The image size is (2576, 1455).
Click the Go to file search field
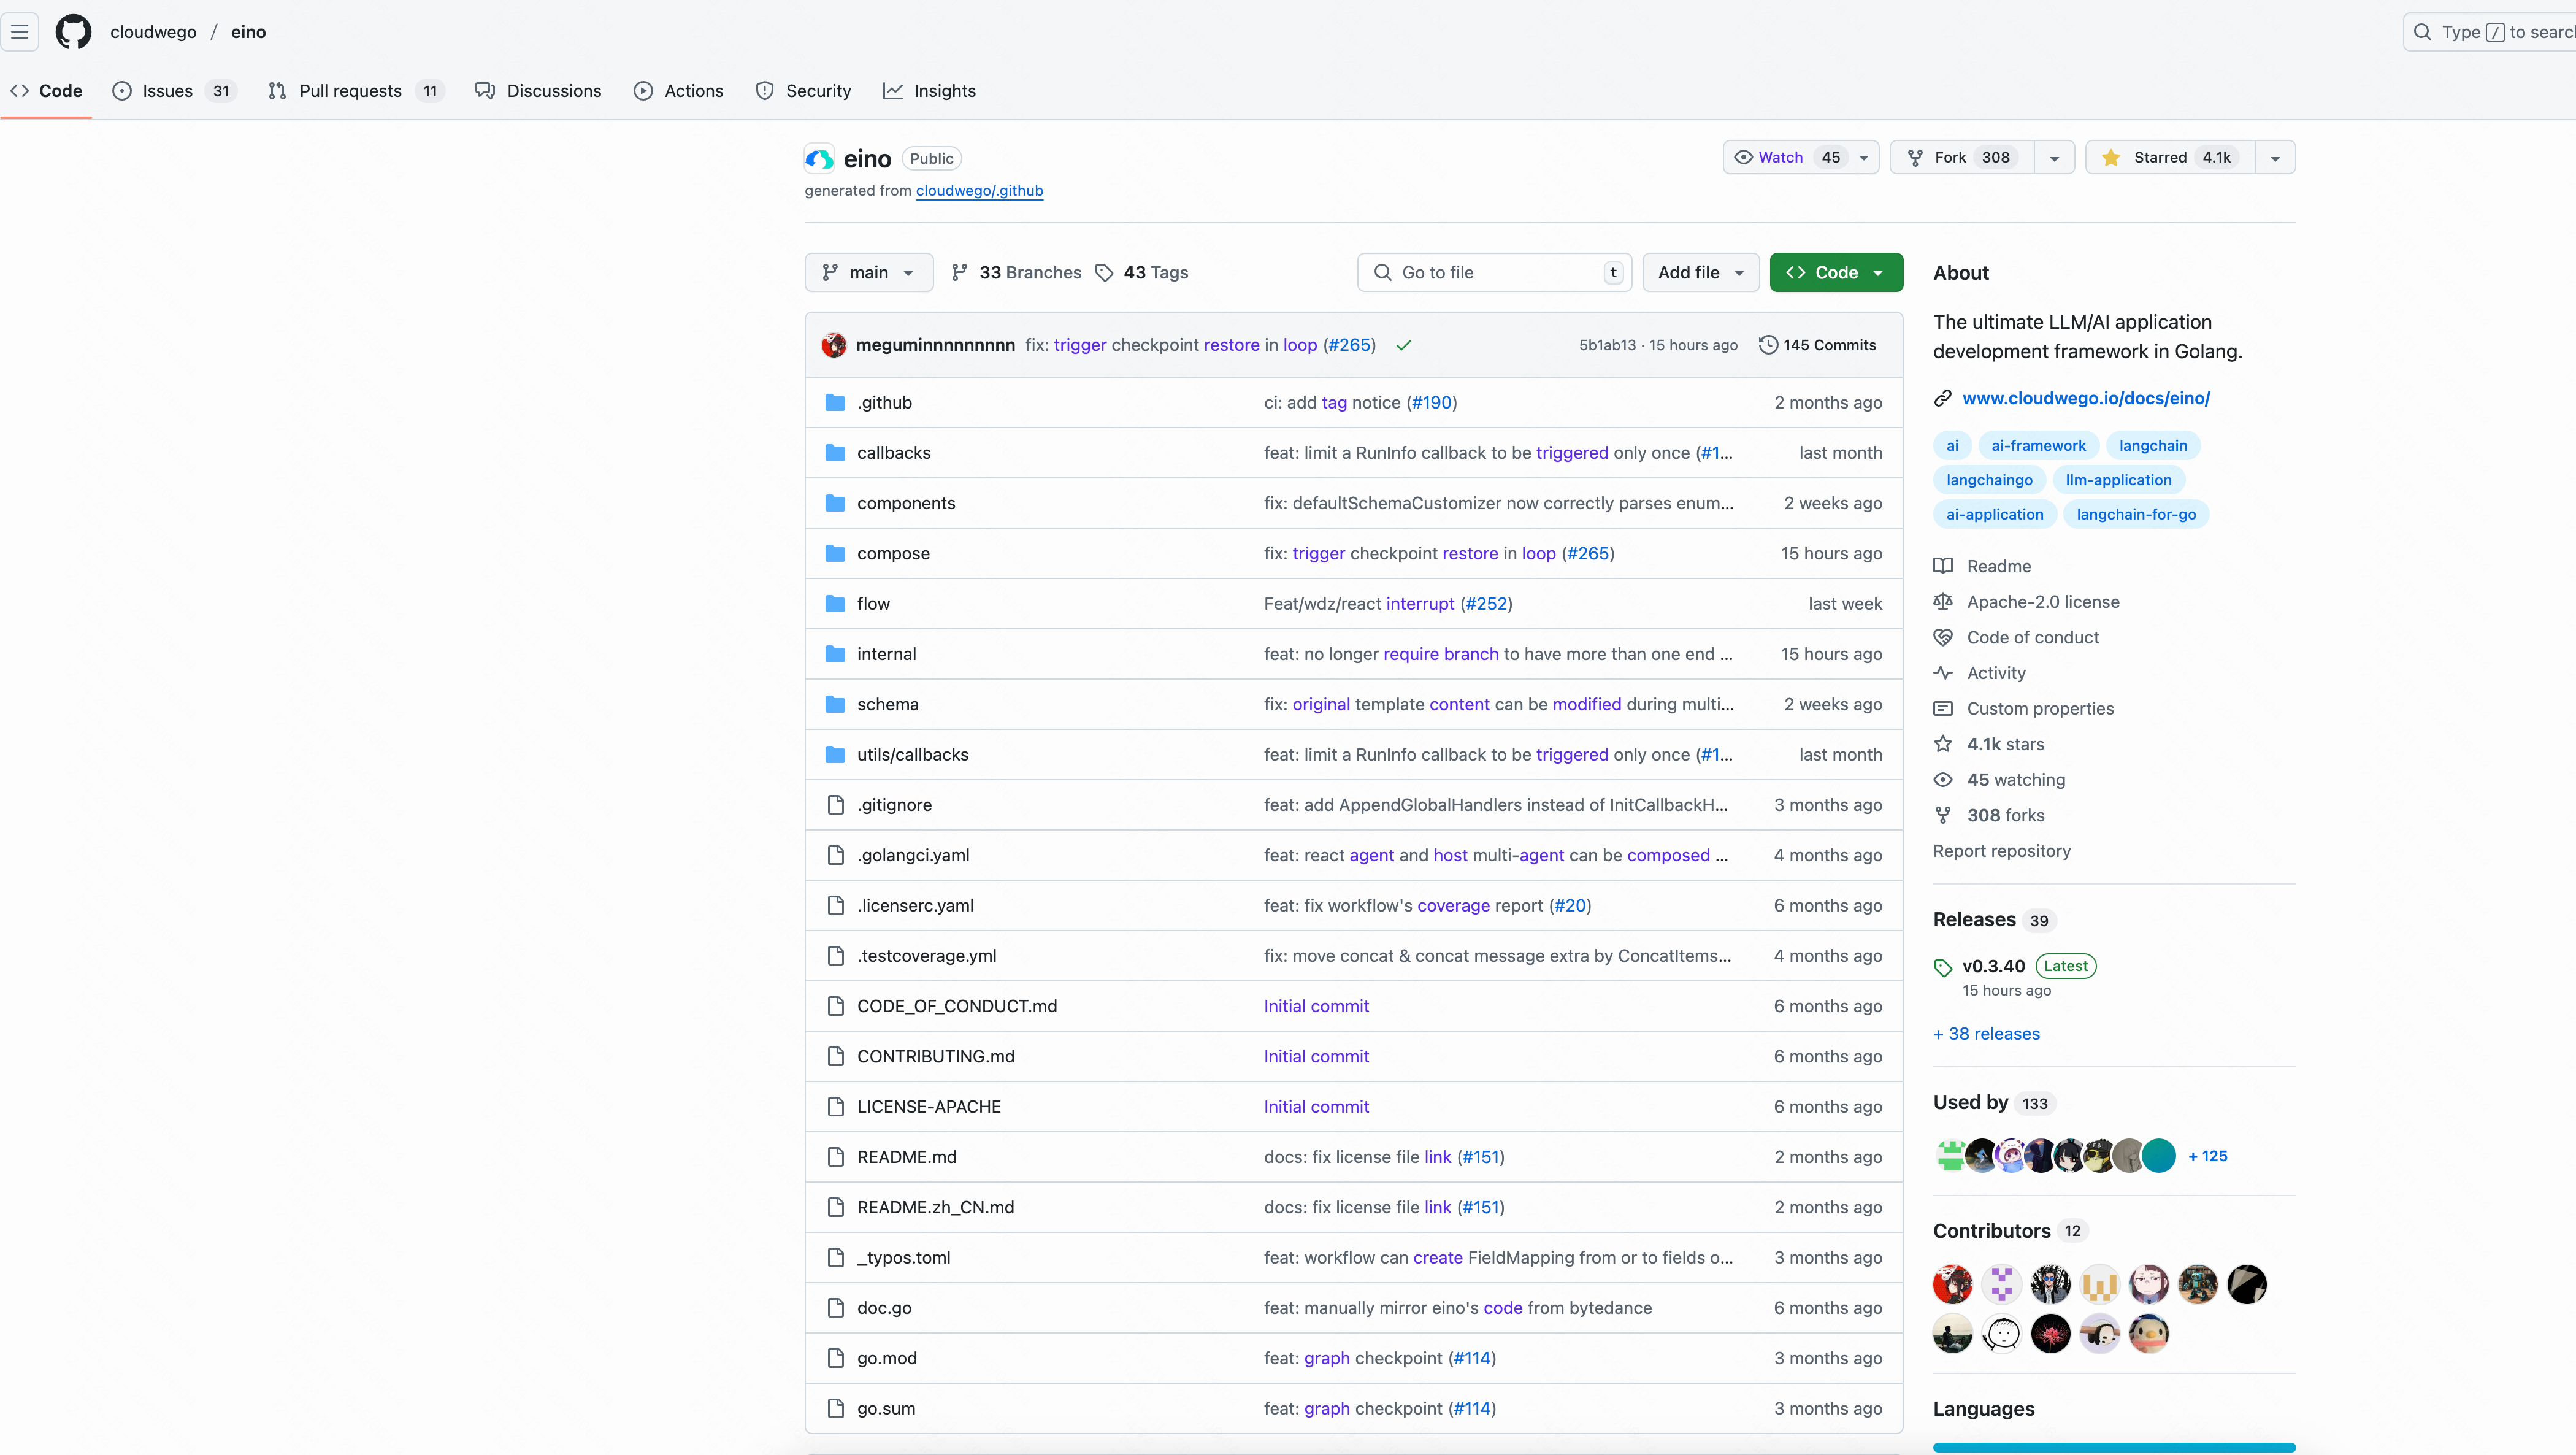point(1494,273)
